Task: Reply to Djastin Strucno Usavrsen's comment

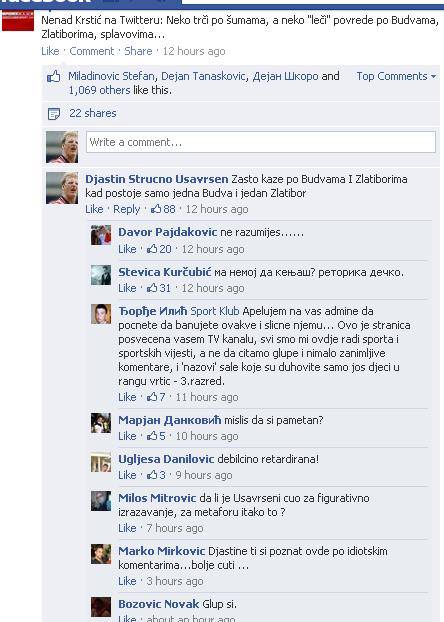Action: (x=127, y=209)
